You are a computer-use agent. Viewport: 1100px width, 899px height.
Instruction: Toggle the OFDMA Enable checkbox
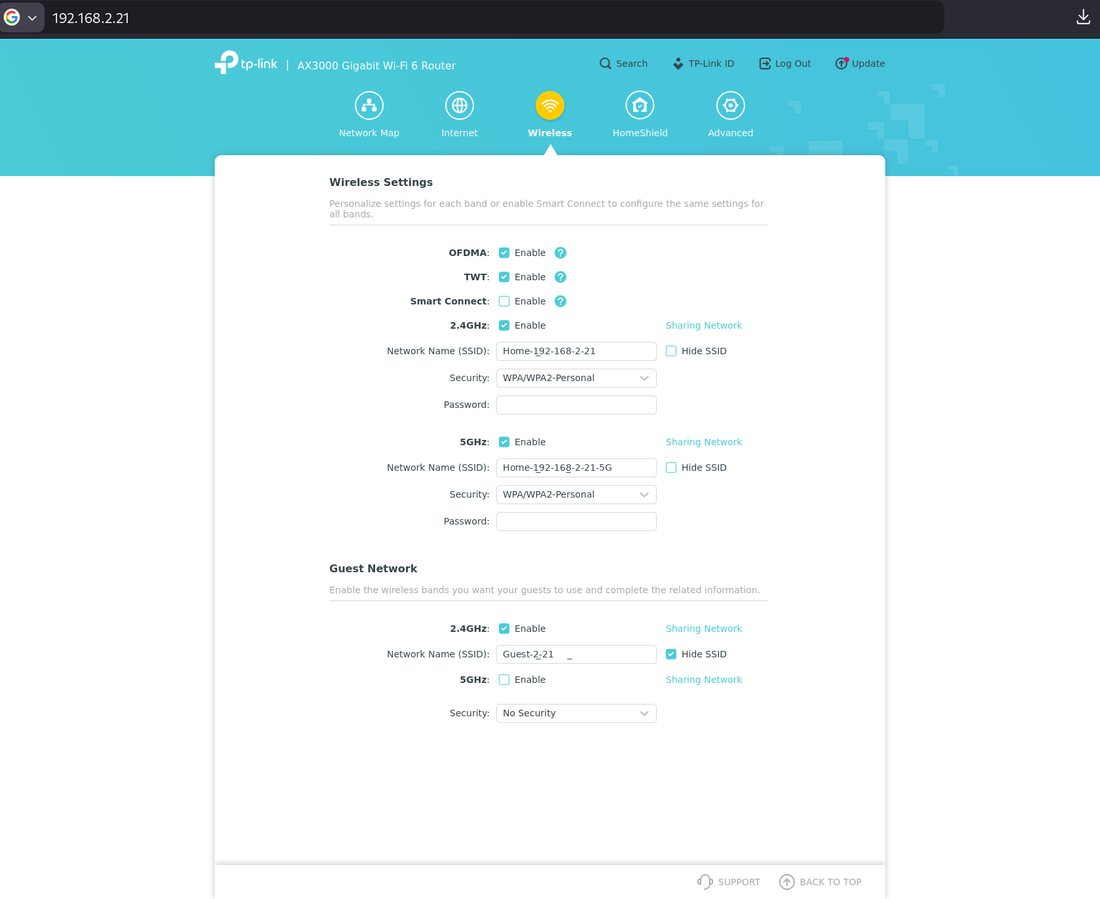click(x=504, y=253)
